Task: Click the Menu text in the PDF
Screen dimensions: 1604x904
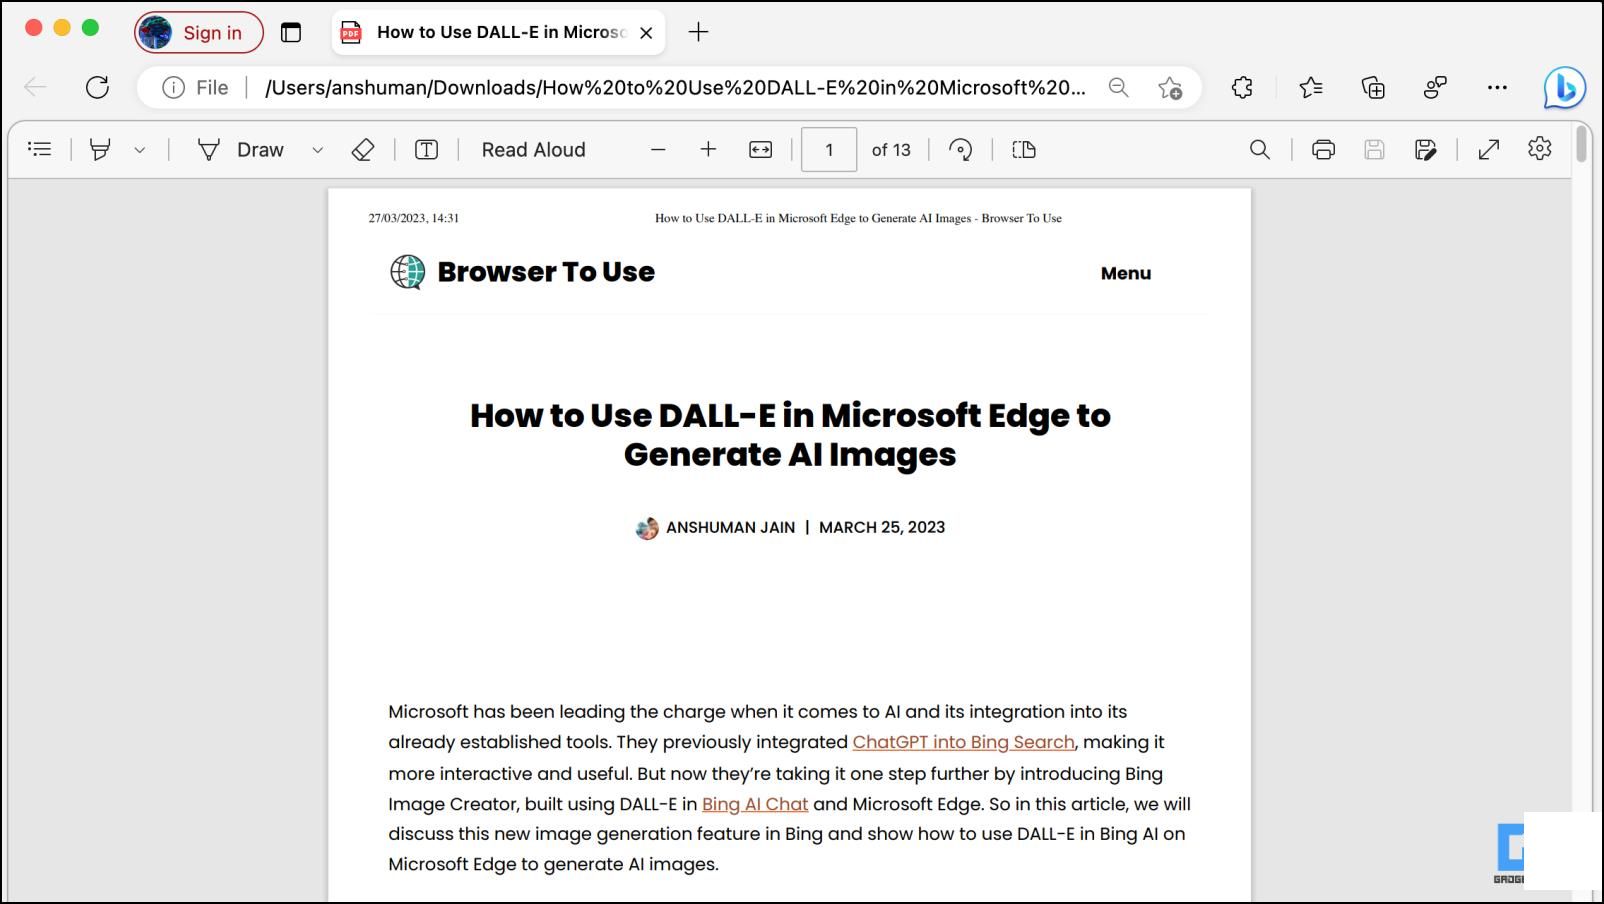Action: point(1126,273)
